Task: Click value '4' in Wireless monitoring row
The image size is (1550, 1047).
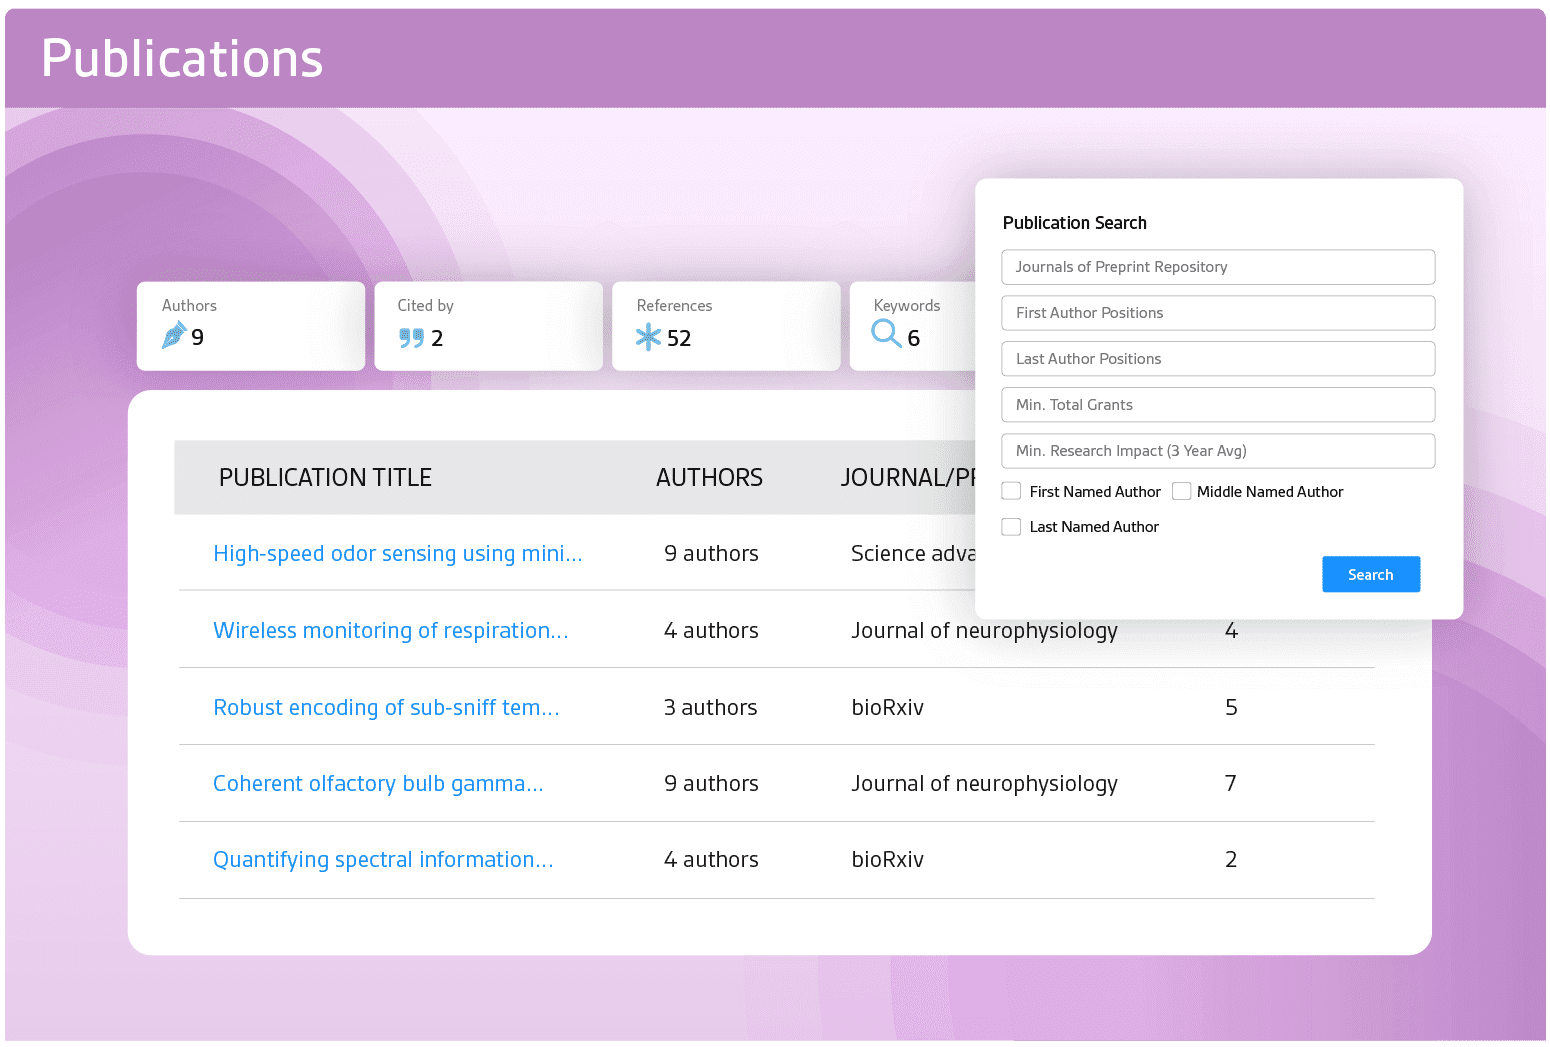Action: (x=1231, y=631)
